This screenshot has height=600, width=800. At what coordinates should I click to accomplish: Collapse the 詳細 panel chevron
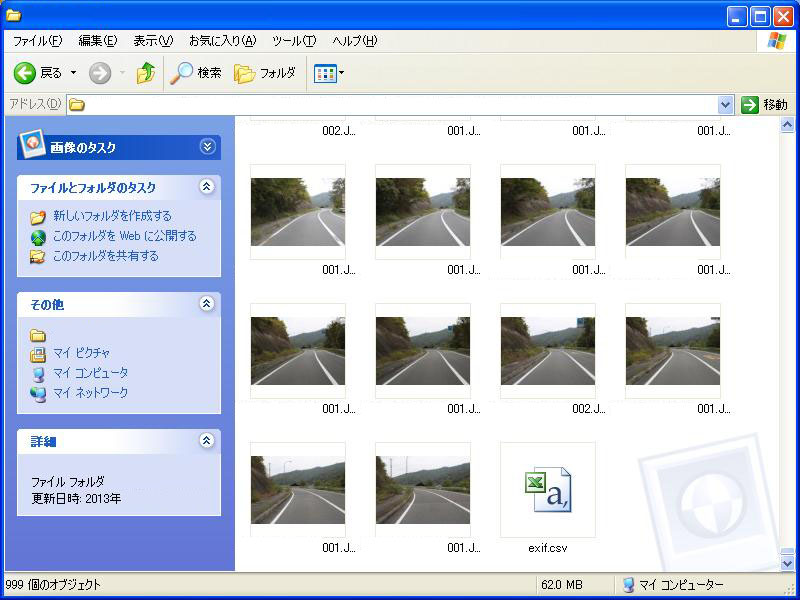tap(206, 441)
